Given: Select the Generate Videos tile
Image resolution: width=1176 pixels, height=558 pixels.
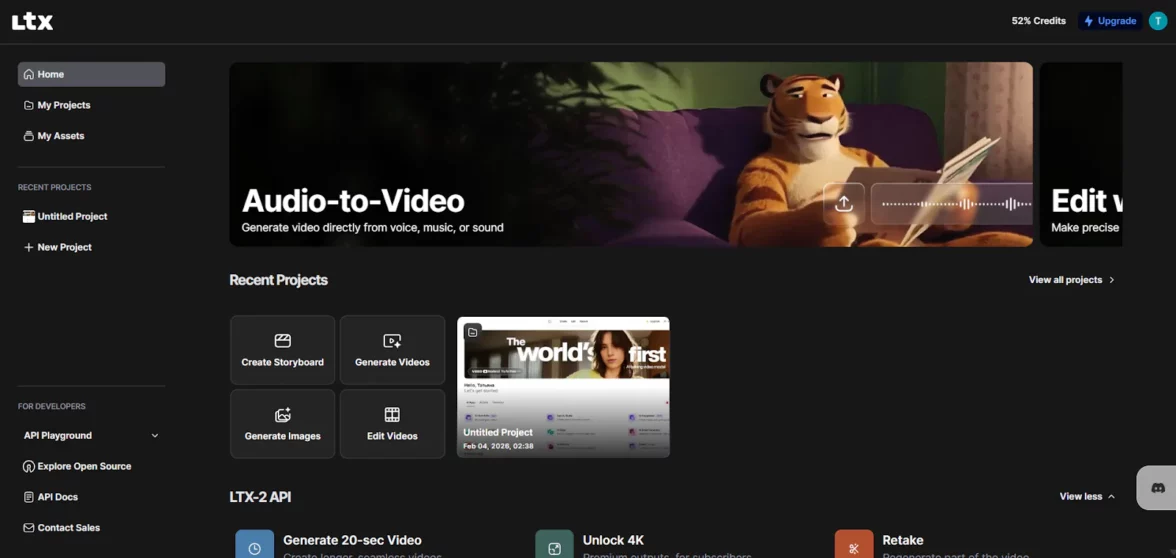Looking at the screenshot, I should tap(392, 350).
